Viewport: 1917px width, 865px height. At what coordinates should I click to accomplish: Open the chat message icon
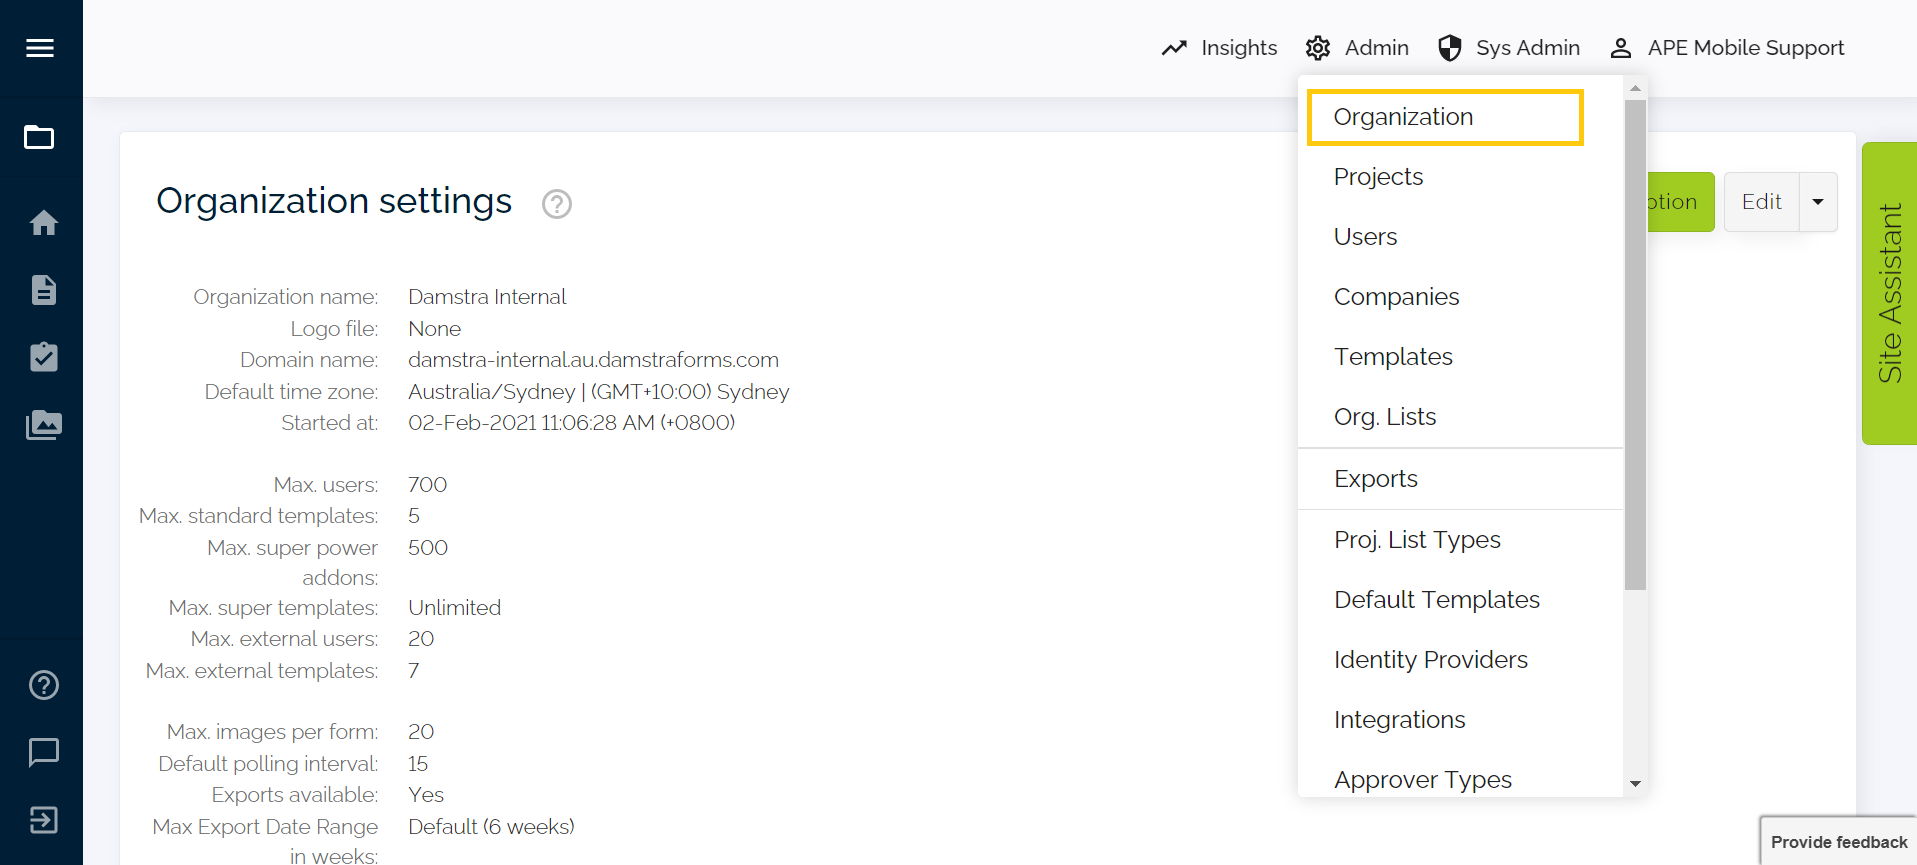(43, 752)
